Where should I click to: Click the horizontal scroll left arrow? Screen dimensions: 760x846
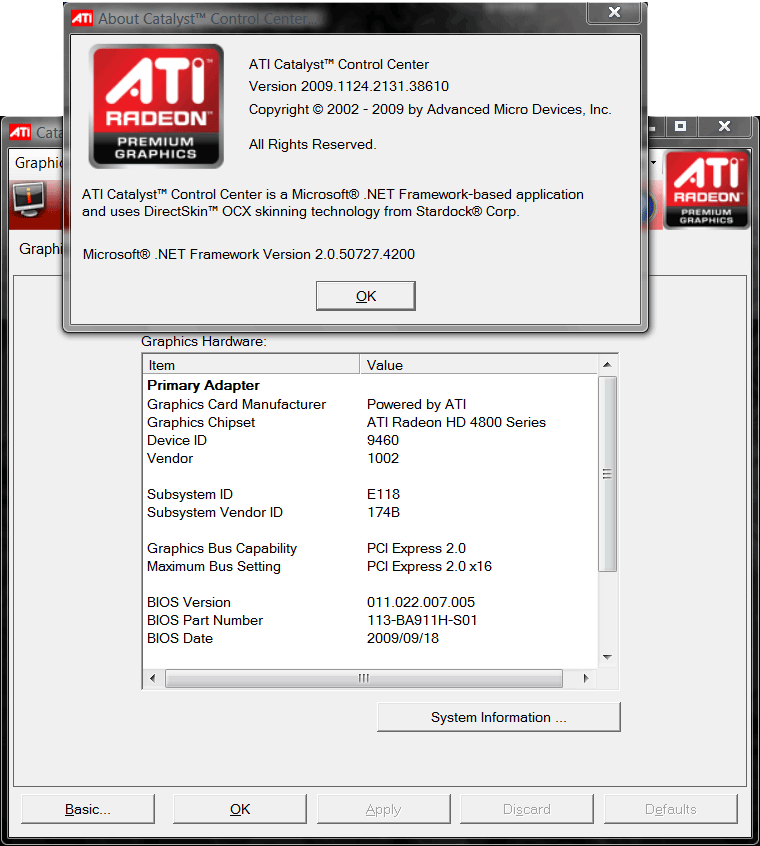(x=153, y=678)
